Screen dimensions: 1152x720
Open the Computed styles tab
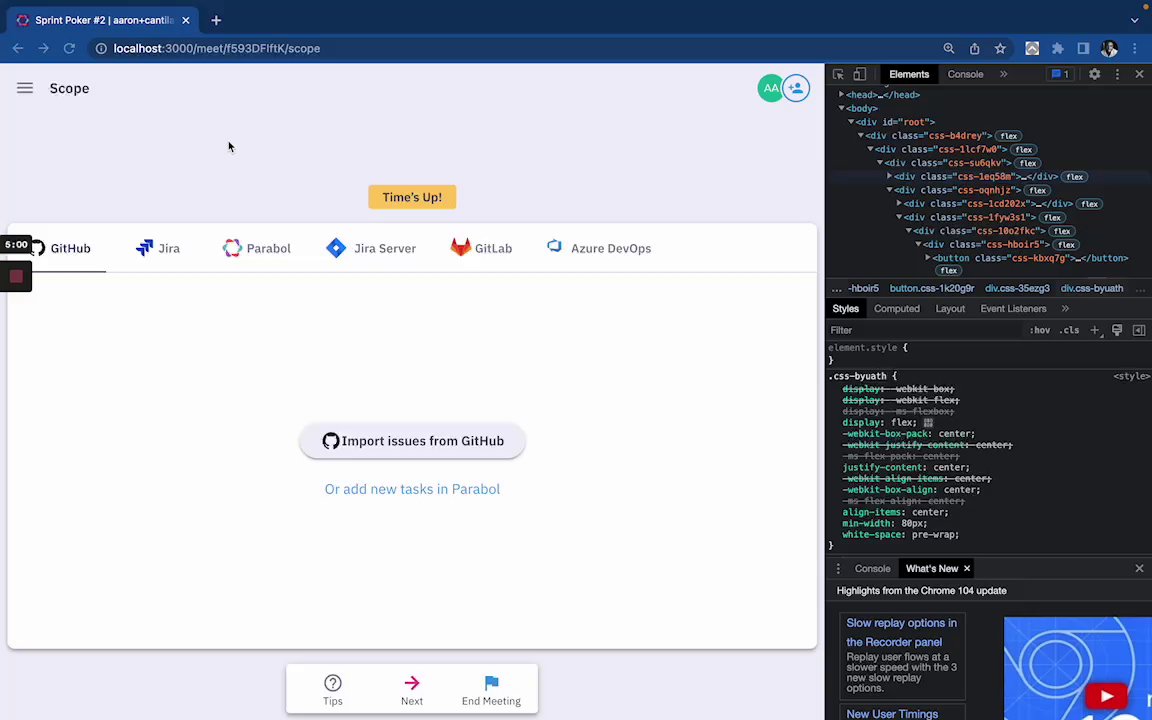[x=896, y=309]
